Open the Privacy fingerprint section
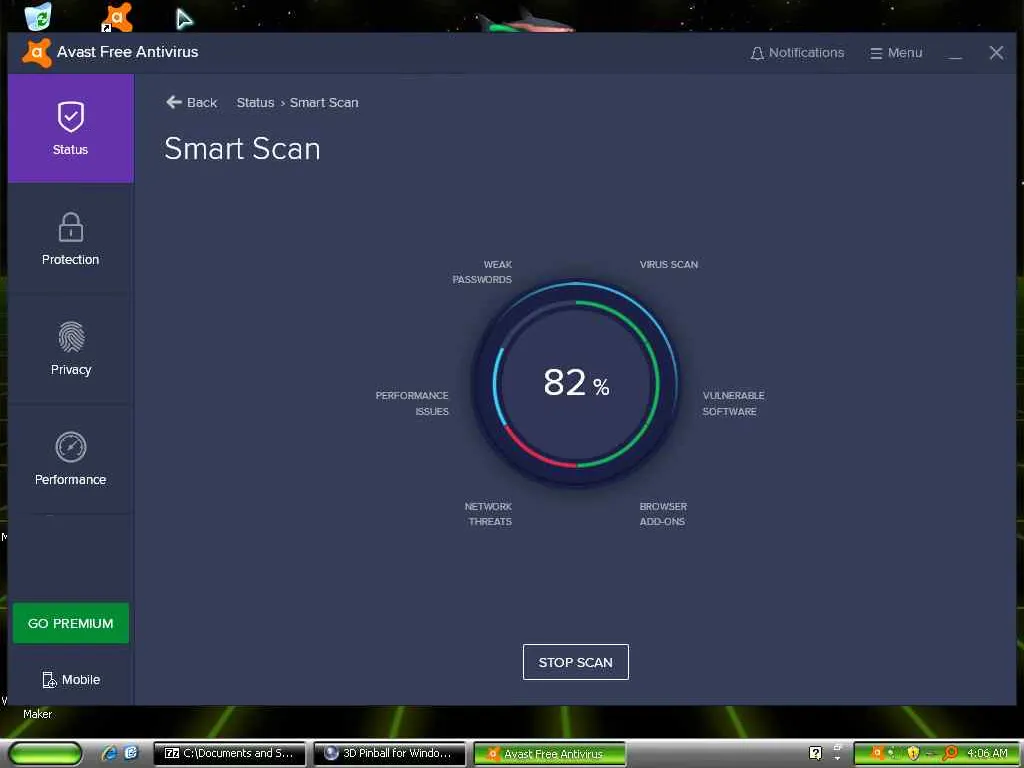The height and width of the screenshot is (768, 1024). pos(71,348)
